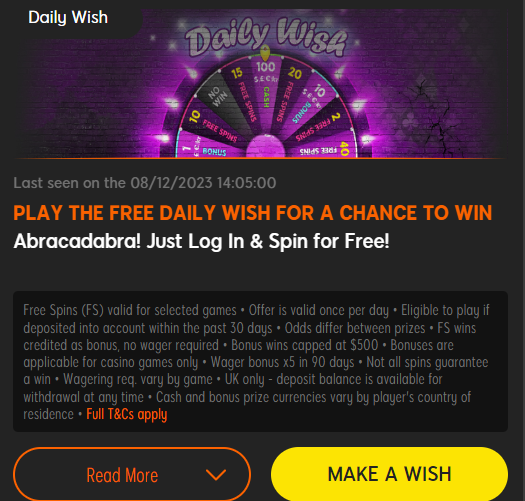
Task: Click the Make a Wish button
Action: pos(389,474)
